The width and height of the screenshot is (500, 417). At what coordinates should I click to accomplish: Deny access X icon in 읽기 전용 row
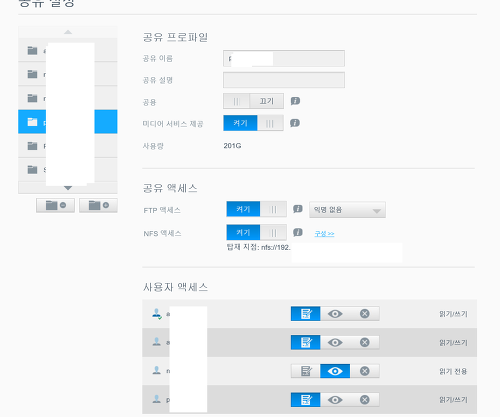click(x=365, y=371)
